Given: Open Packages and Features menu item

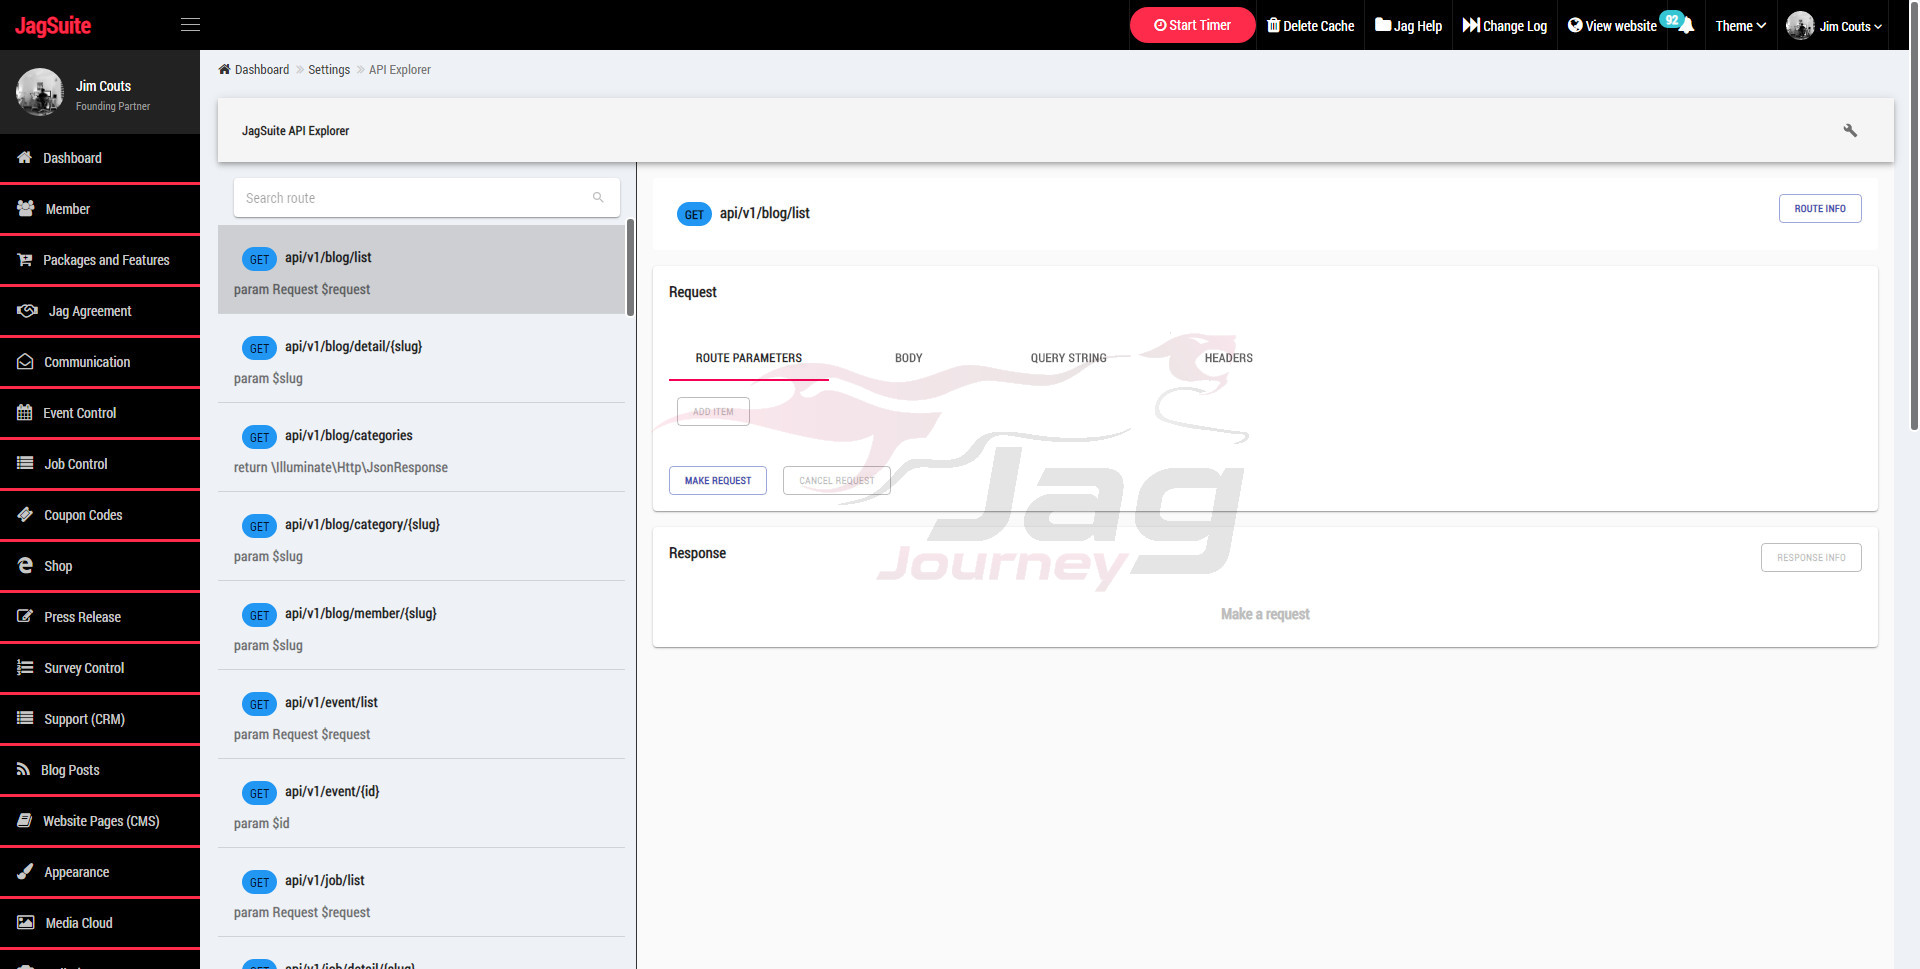Looking at the screenshot, I should pyautogui.click(x=100, y=260).
